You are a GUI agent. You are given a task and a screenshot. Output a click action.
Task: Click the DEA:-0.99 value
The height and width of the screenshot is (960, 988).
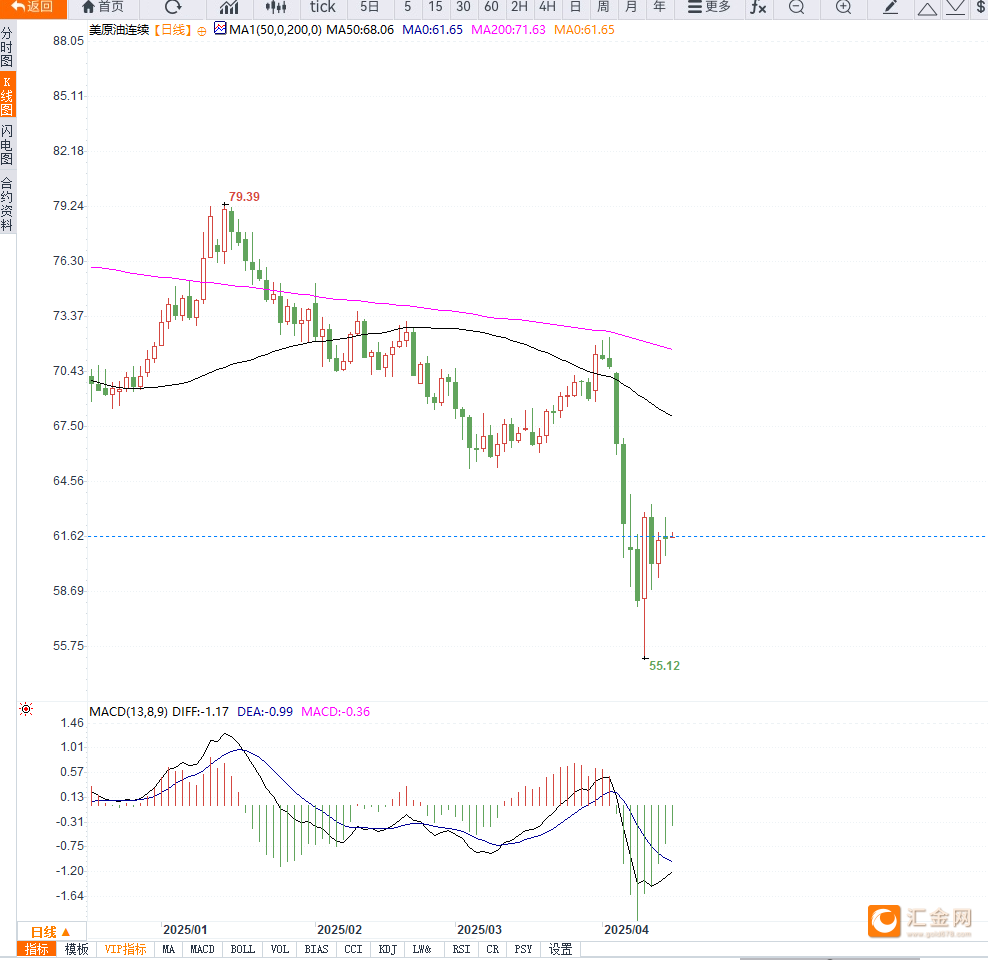265,712
